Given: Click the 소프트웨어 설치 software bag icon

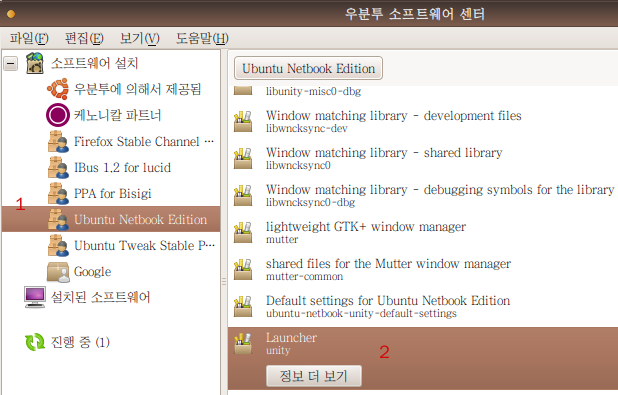Looking at the screenshot, I should (x=35, y=63).
